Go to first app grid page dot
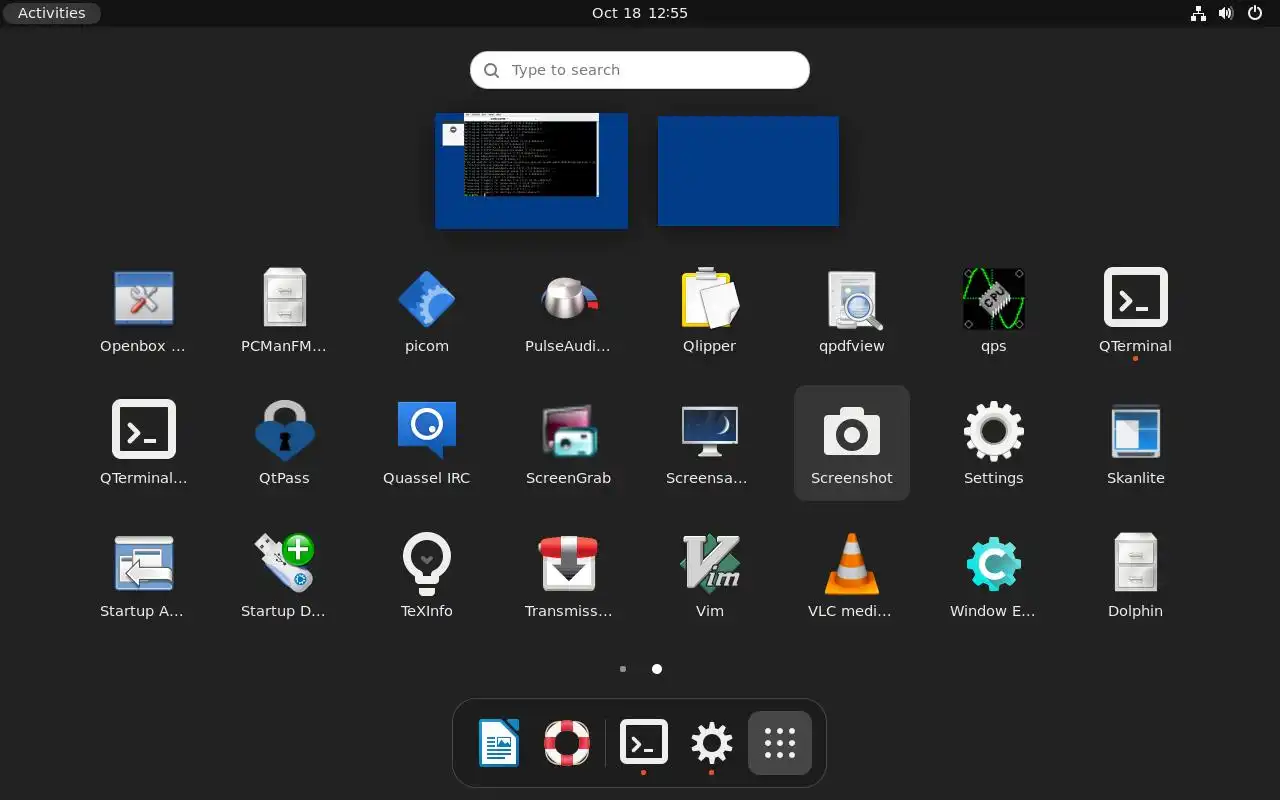1280x800 pixels. (623, 669)
